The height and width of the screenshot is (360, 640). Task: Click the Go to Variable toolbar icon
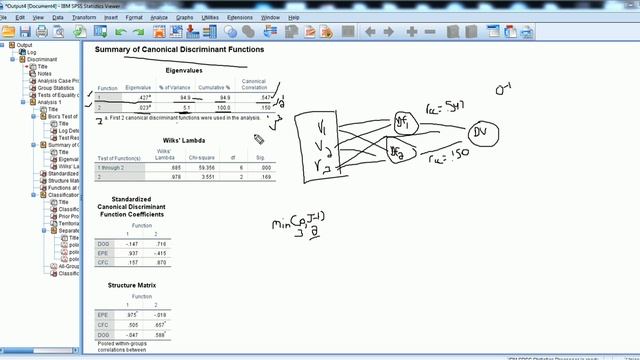click(193, 31)
